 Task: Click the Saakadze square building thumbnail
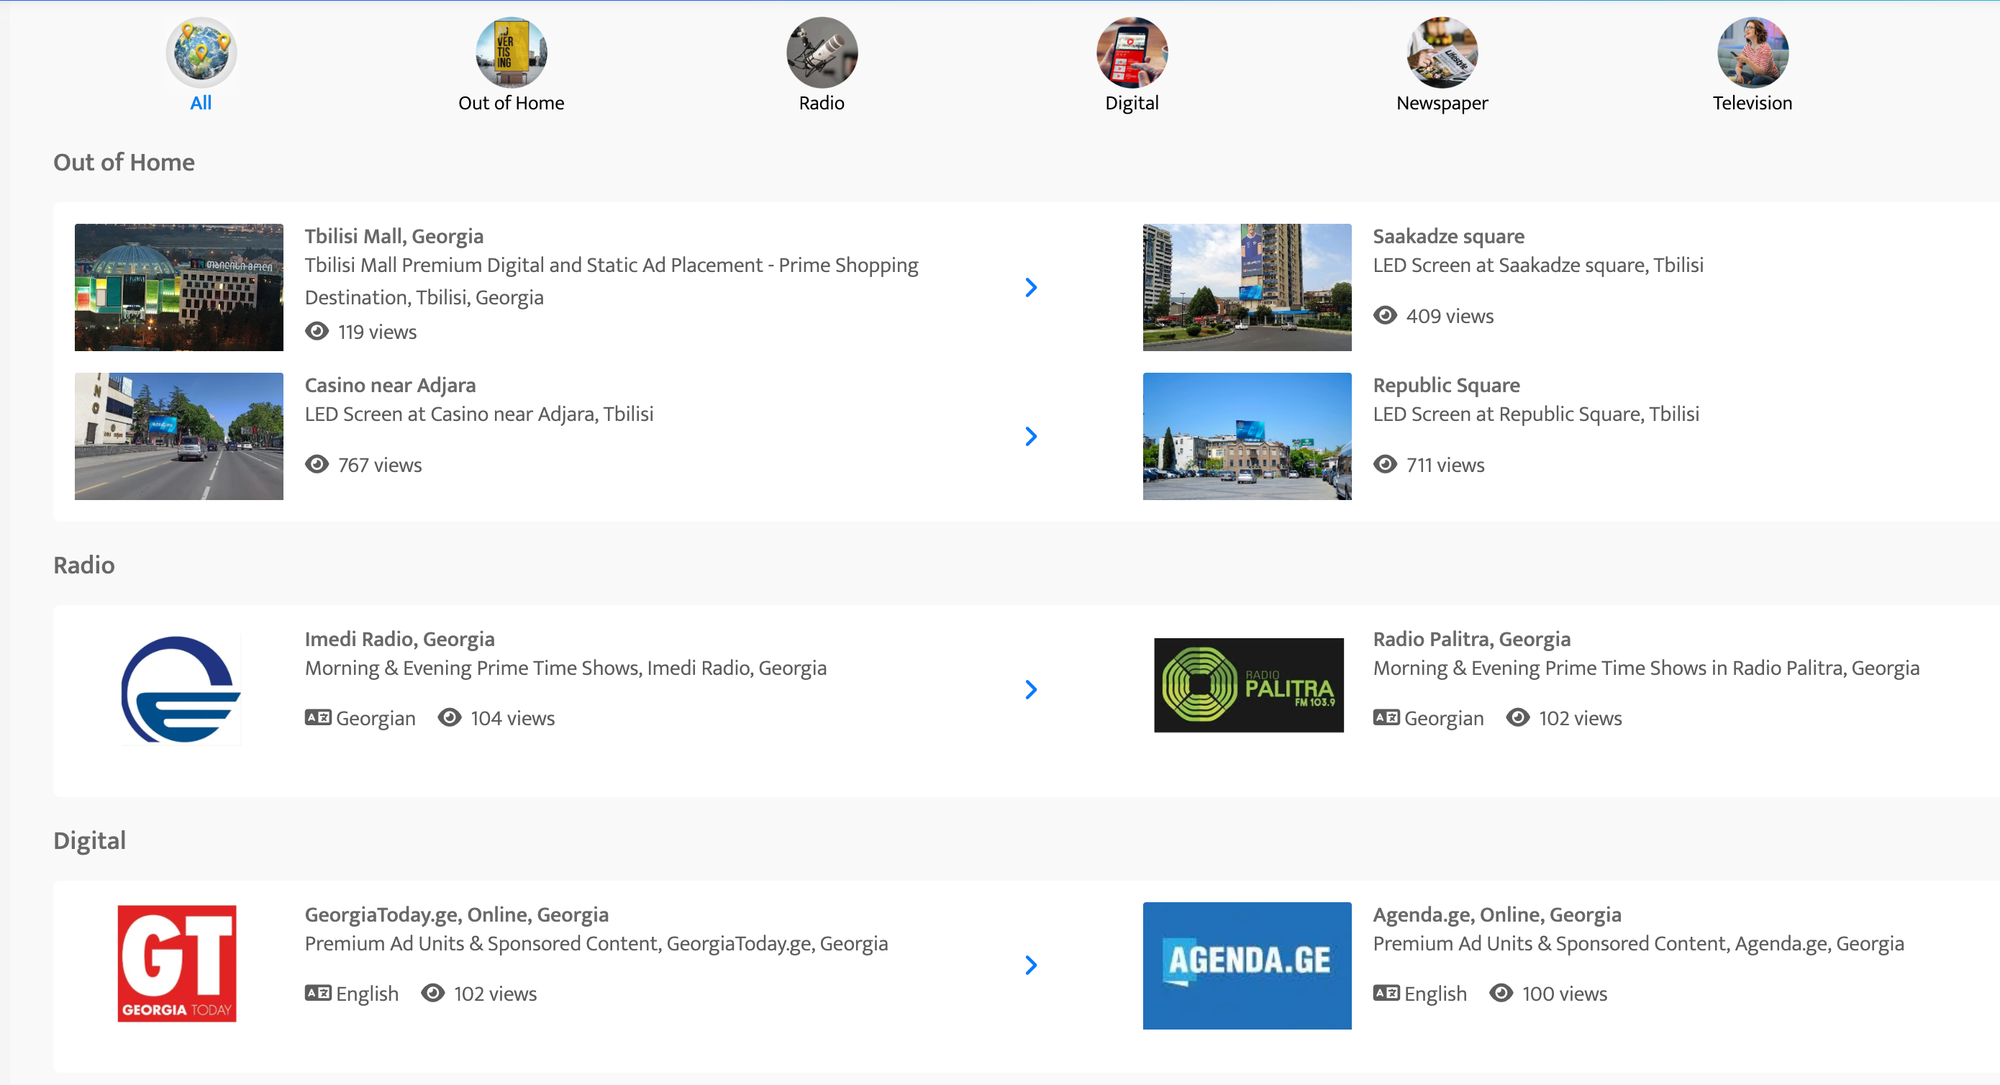(1247, 287)
